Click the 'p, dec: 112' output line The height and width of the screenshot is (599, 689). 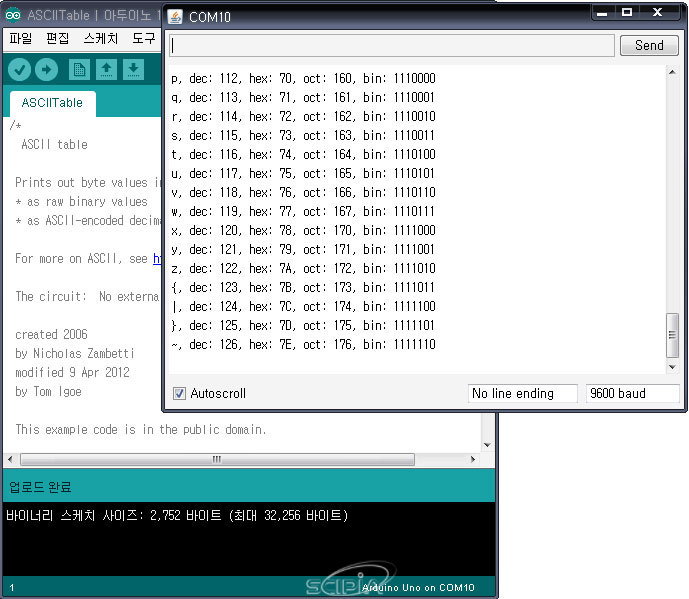303,79
